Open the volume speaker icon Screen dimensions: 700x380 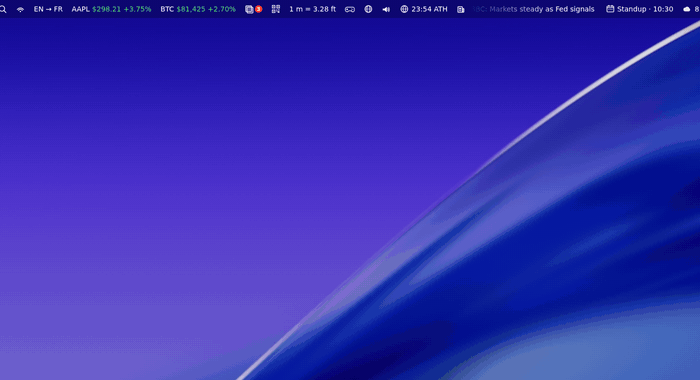pos(386,9)
